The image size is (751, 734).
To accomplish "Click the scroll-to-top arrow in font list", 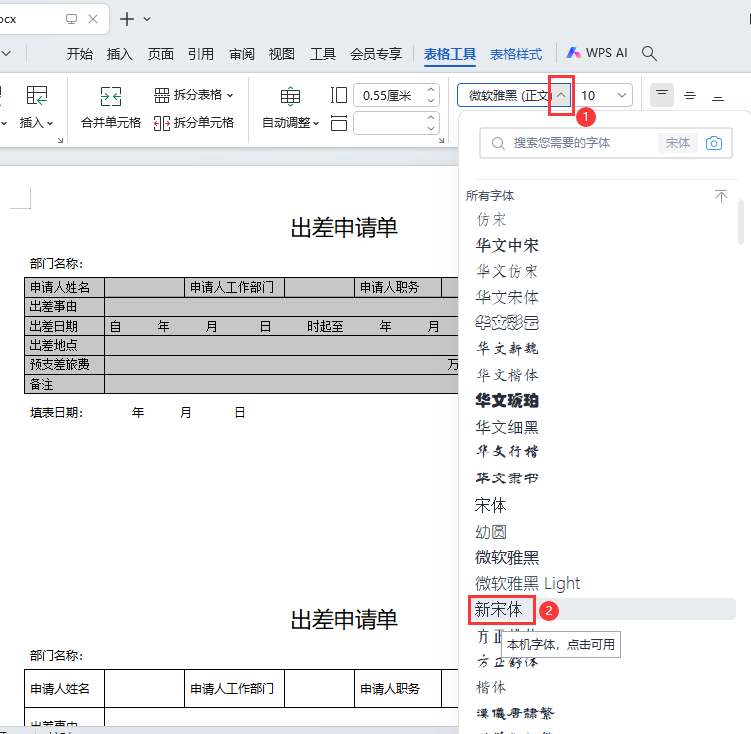I will [721, 196].
